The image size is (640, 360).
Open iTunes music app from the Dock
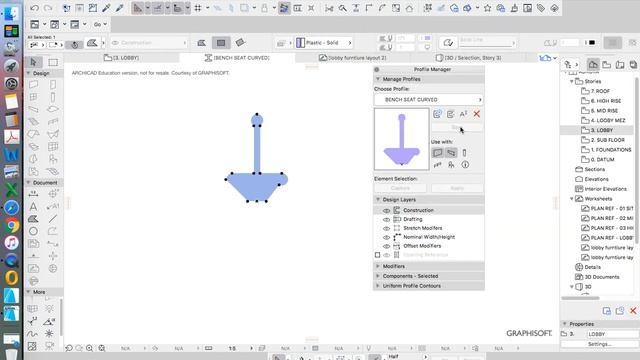(x=11, y=242)
